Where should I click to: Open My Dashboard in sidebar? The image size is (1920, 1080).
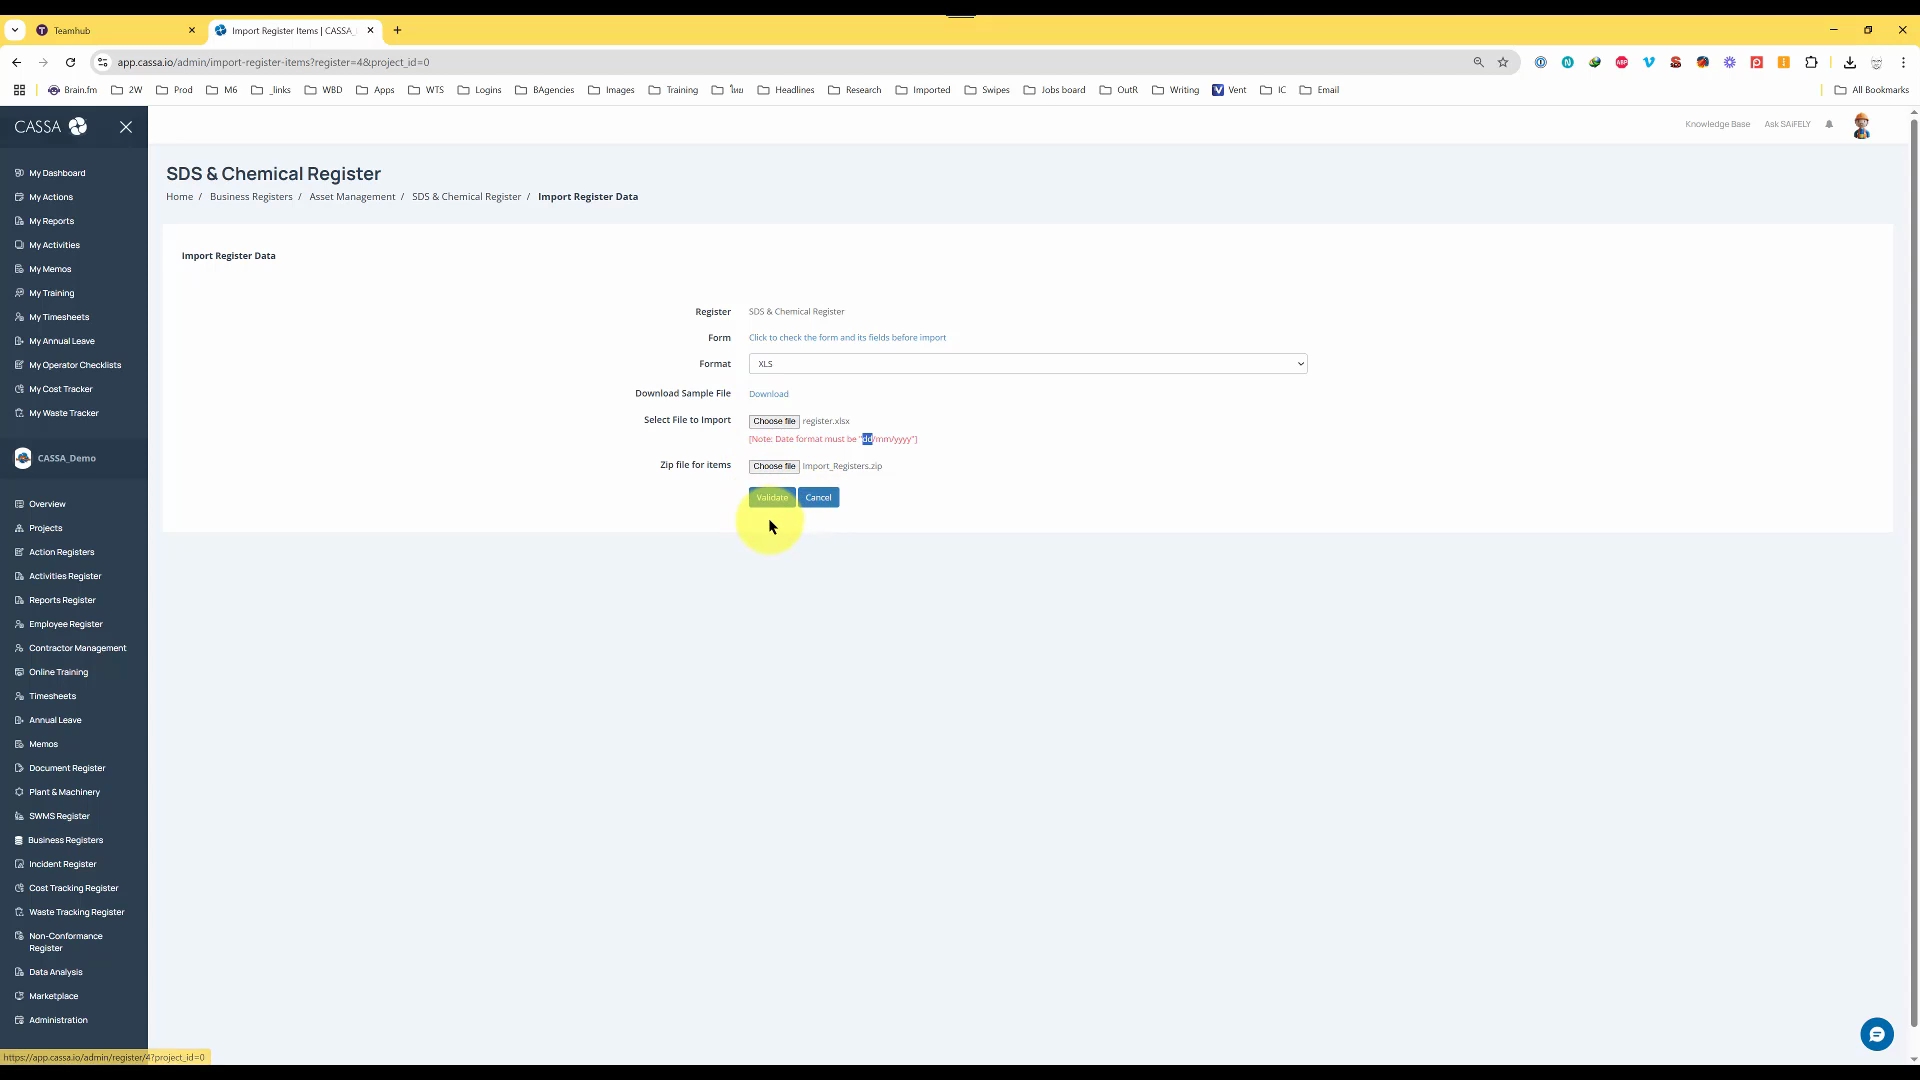point(57,173)
